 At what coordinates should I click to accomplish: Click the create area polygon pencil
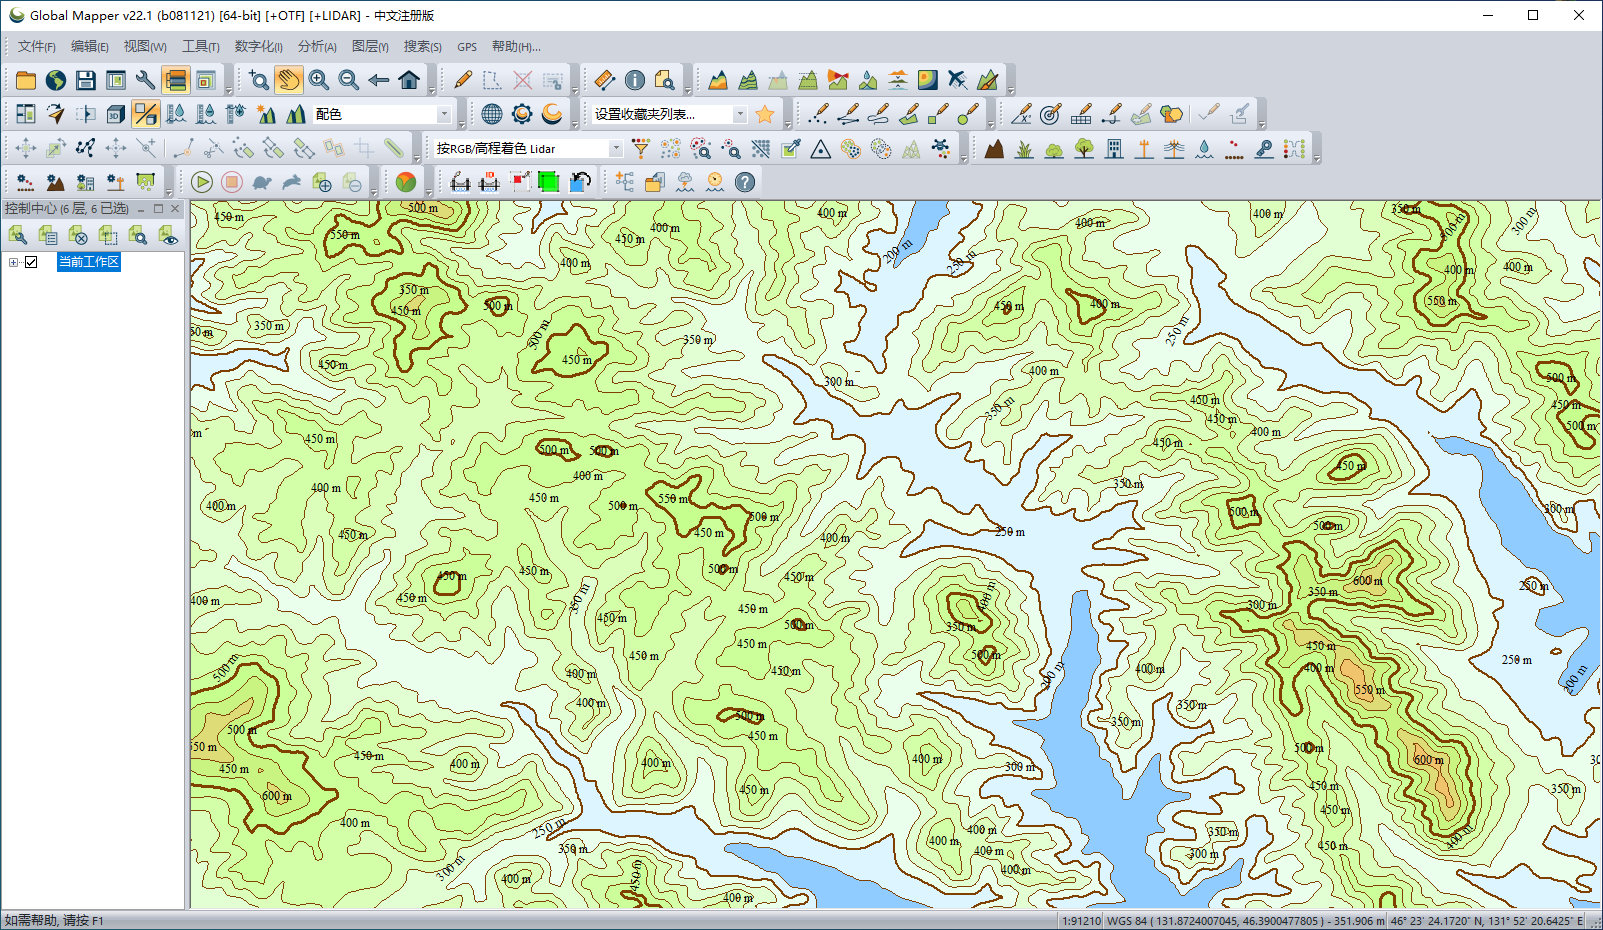click(909, 114)
